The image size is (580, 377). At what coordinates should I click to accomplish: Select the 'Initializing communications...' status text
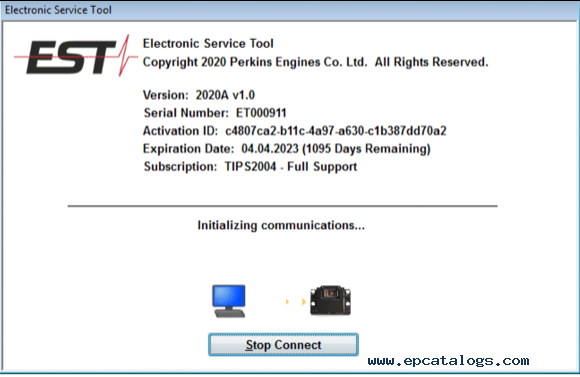(x=281, y=225)
